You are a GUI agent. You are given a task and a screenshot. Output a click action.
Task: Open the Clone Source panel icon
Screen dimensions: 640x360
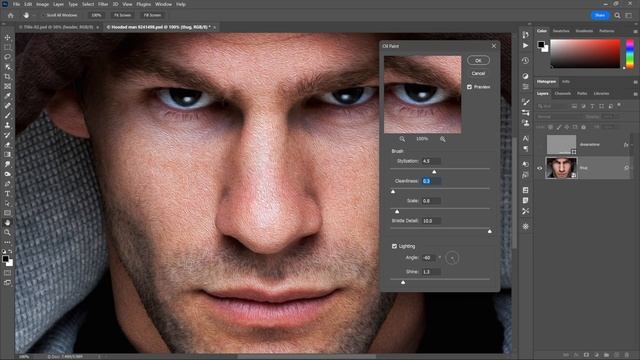click(525, 123)
